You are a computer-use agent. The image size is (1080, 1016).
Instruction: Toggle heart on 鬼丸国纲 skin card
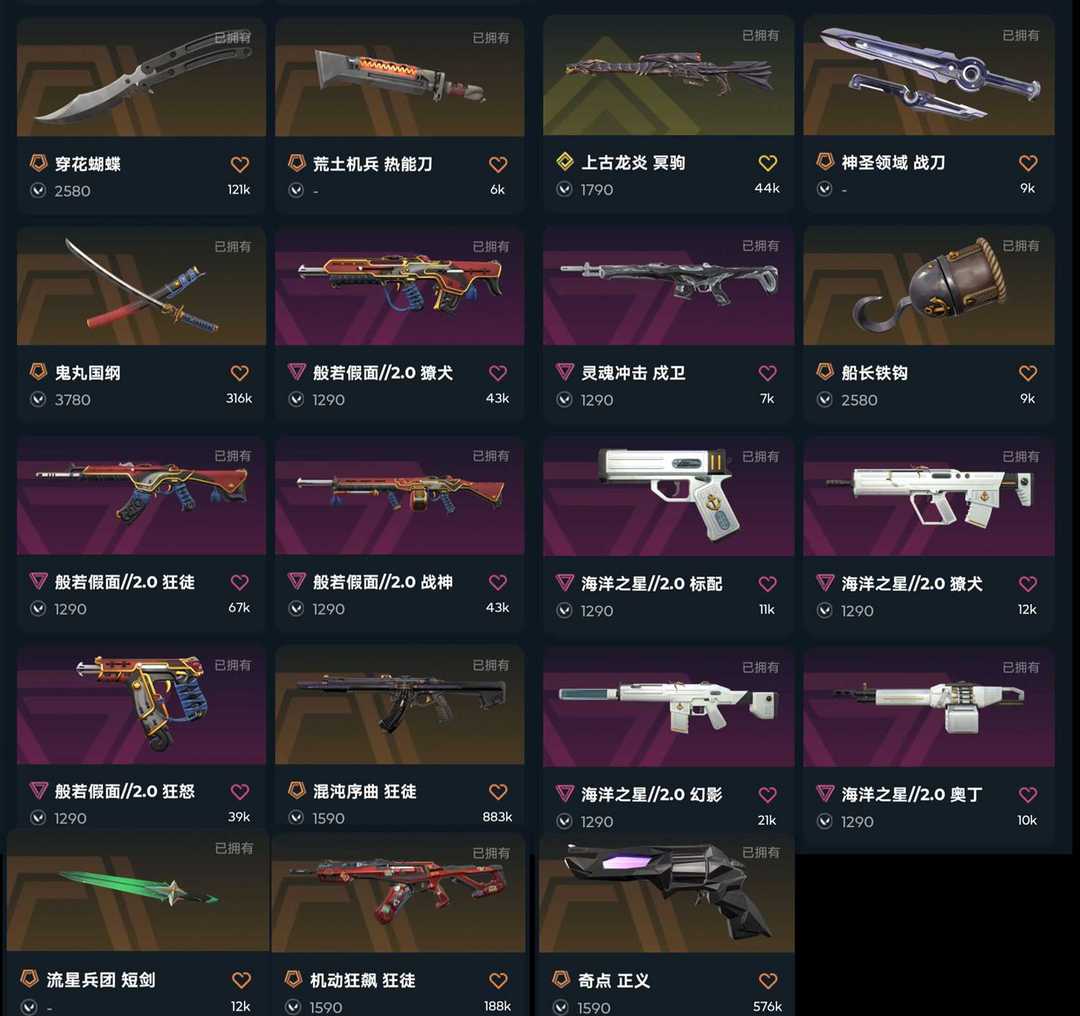click(239, 373)
